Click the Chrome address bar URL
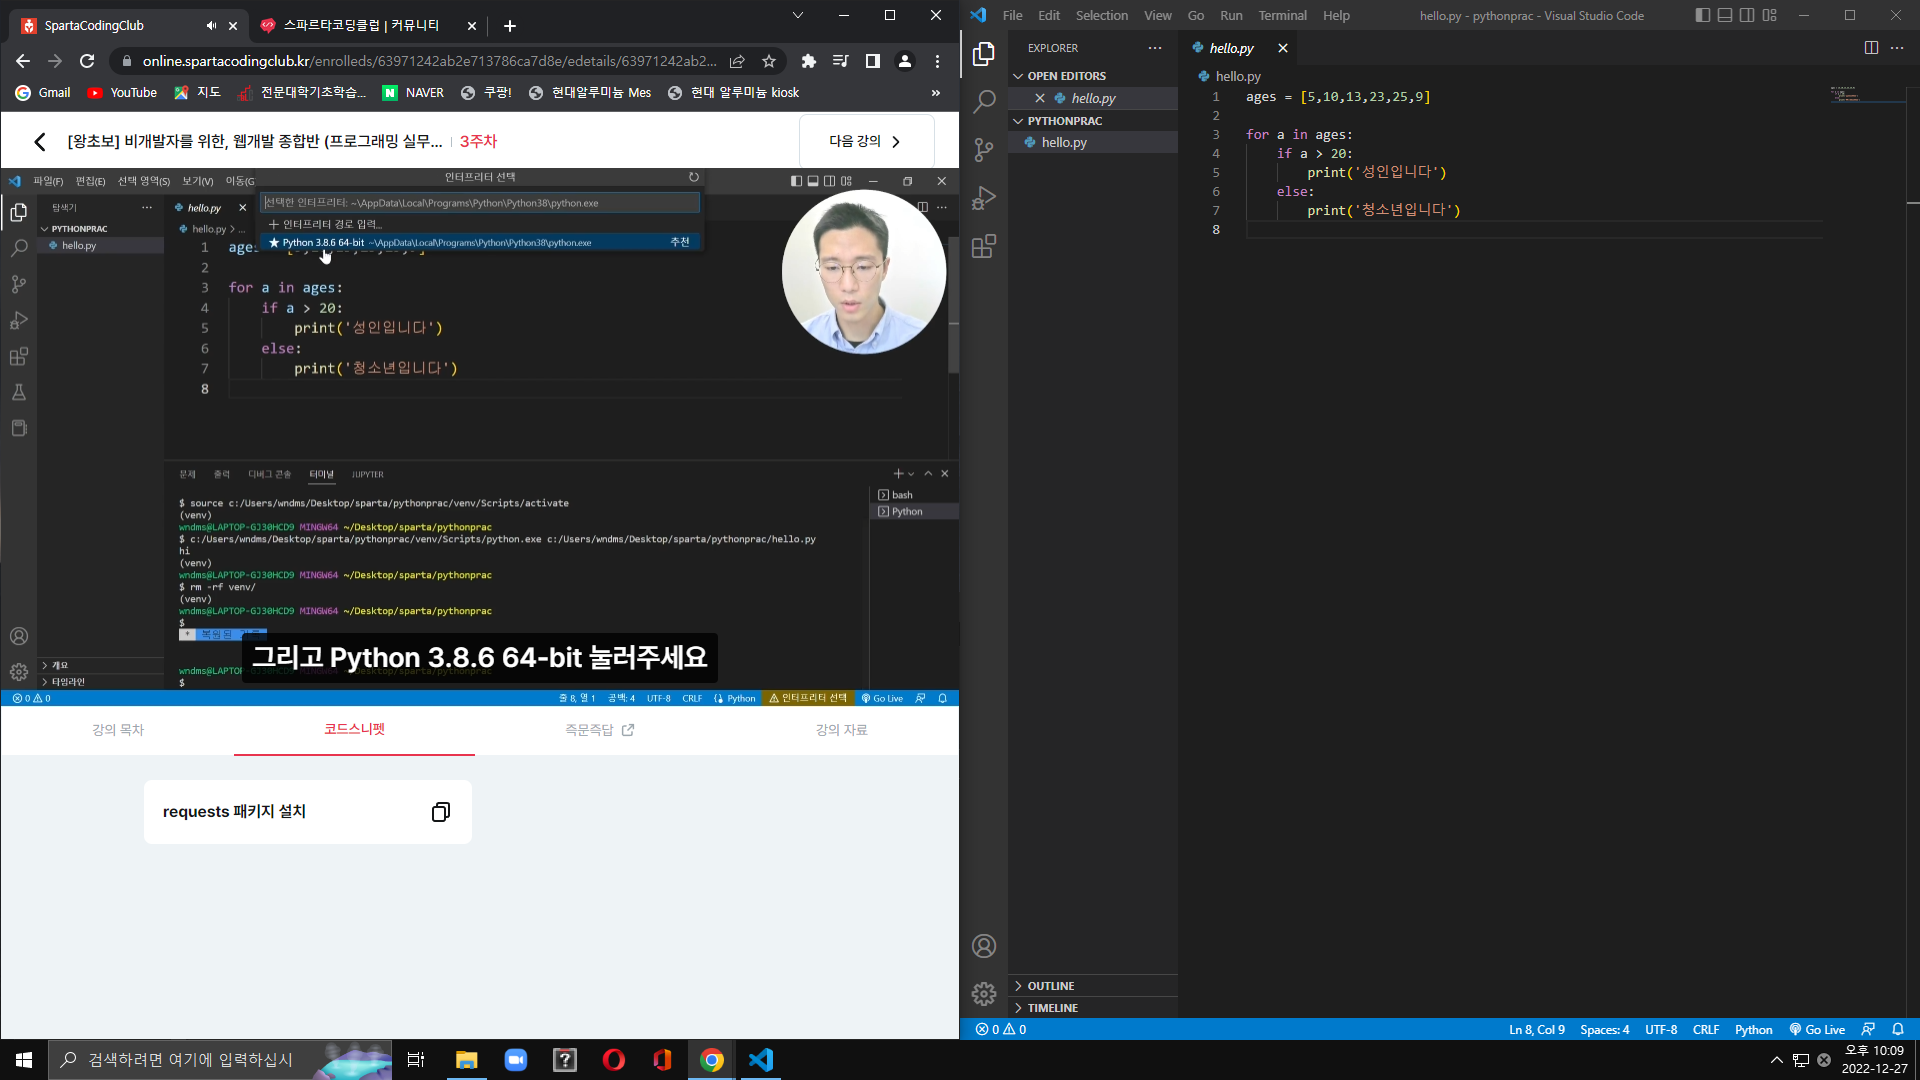 [430, 61]
